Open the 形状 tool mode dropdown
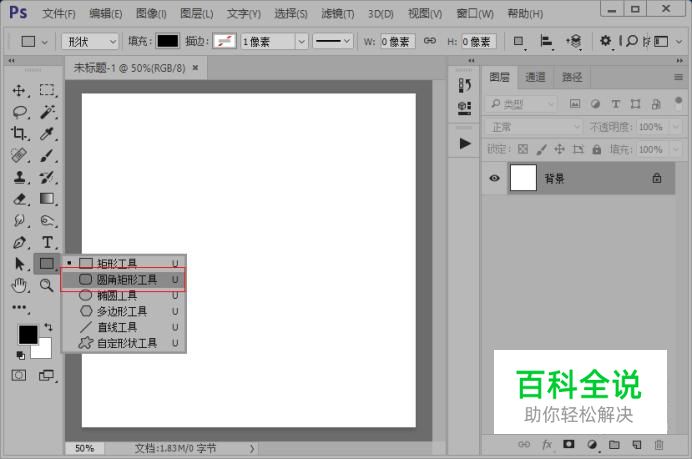 (90, 41)
